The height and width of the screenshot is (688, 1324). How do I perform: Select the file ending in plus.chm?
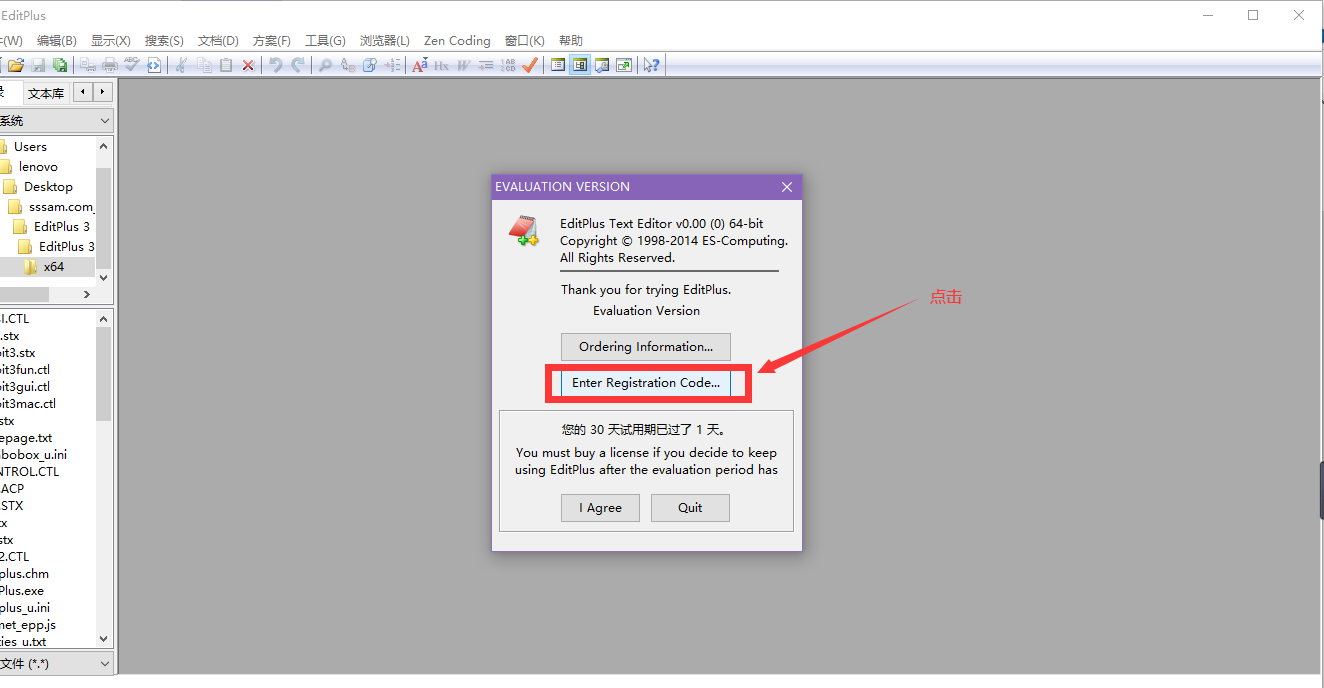click(24, 574)
